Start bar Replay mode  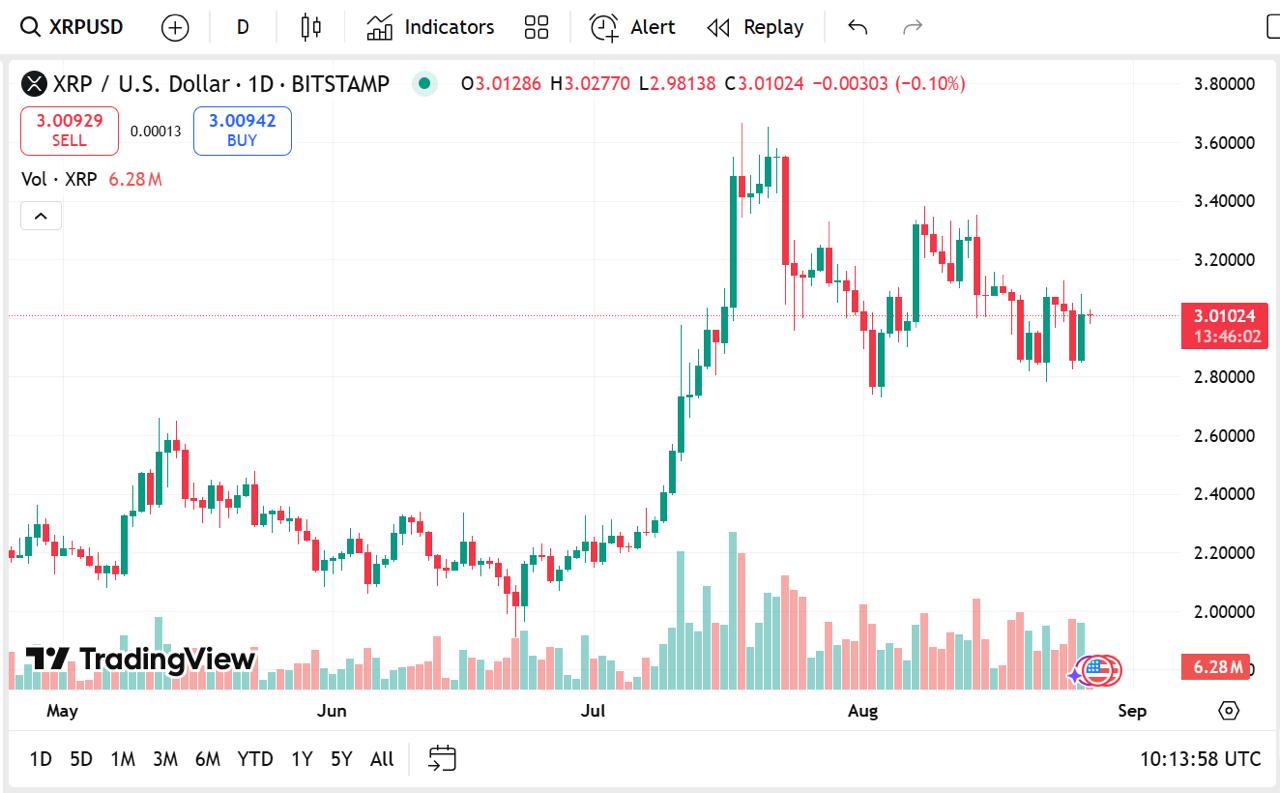pyautogui.click(x=755, y=27)
